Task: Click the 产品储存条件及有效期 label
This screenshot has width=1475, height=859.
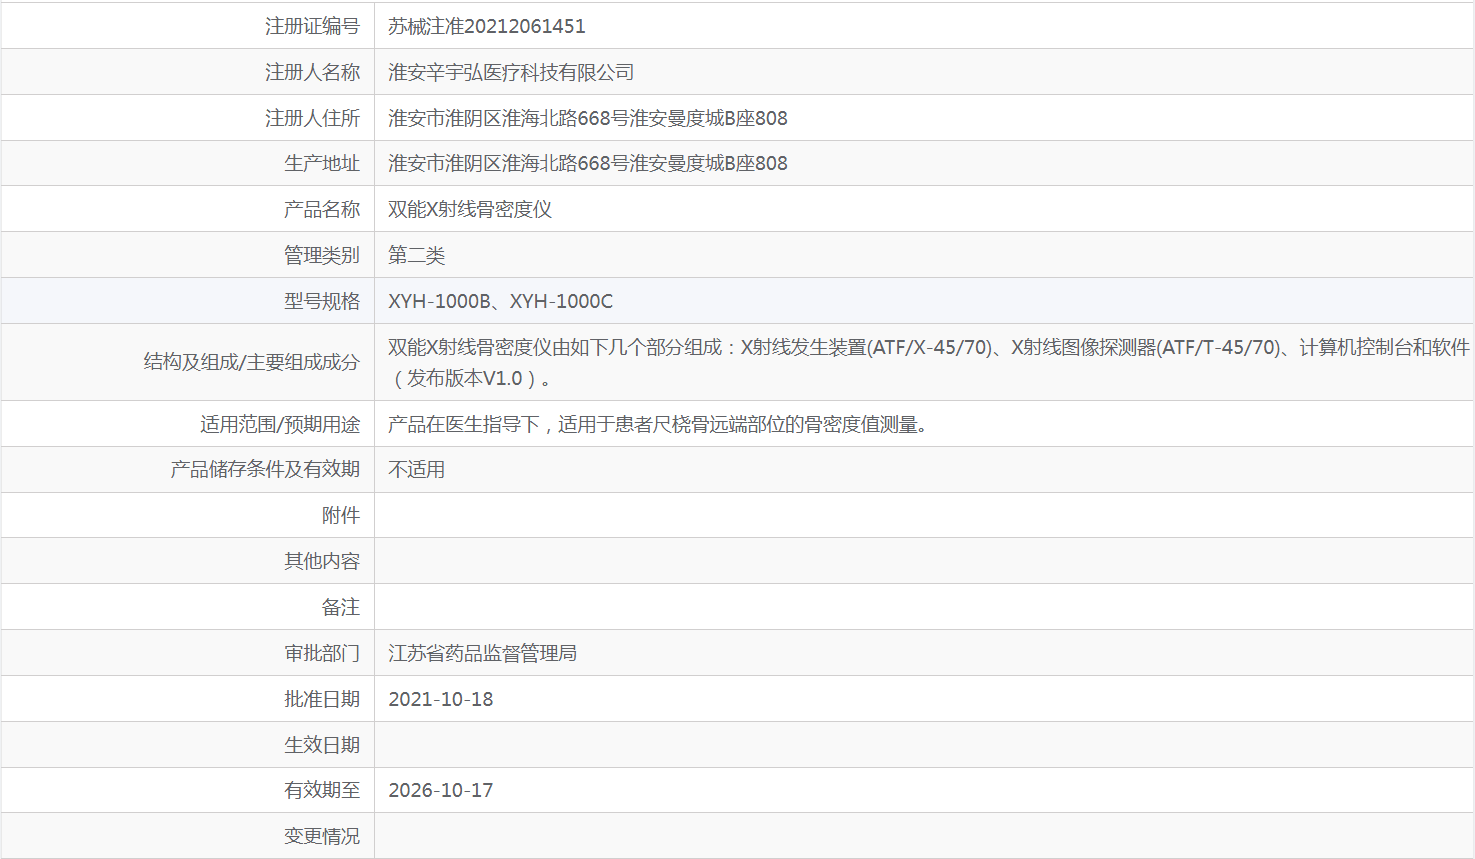Action: [x=265, y=469]
